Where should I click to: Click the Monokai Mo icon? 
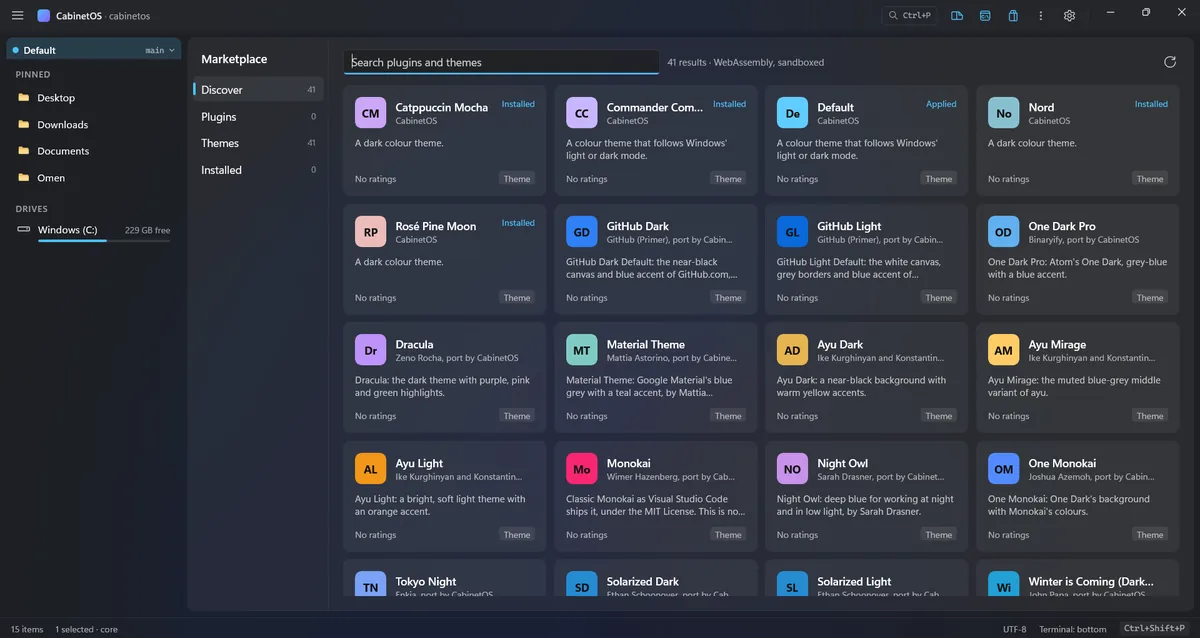(x=582, y=469)
